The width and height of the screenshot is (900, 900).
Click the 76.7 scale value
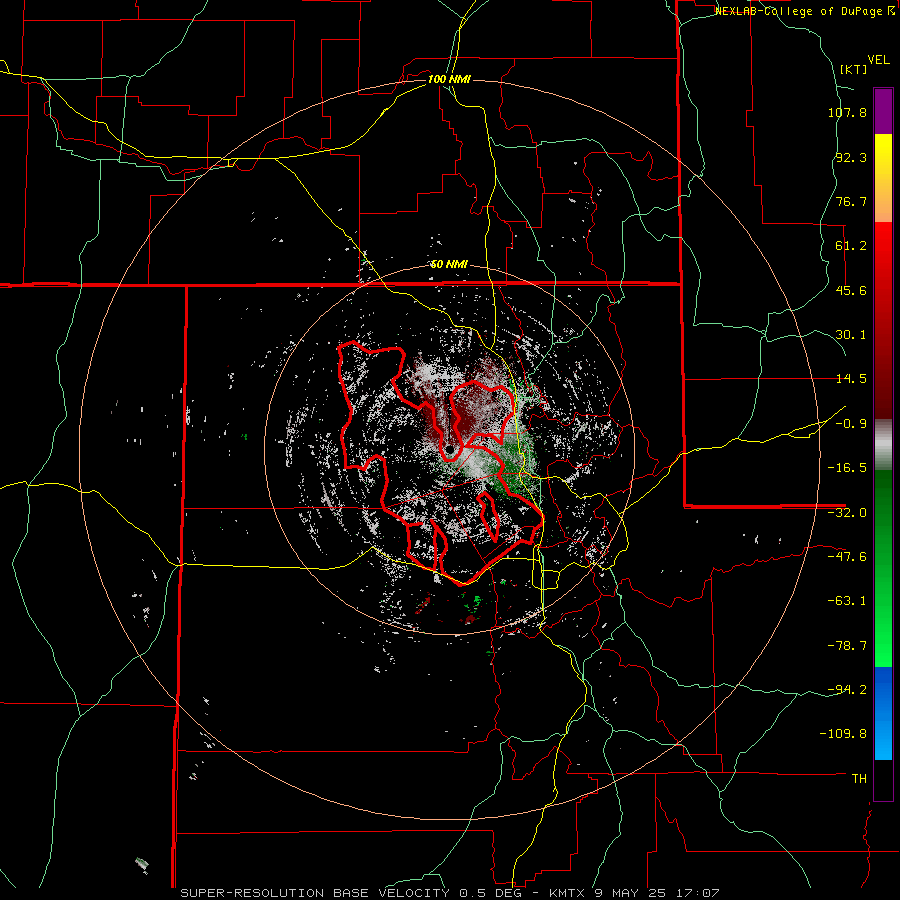[x=851, y=201]
